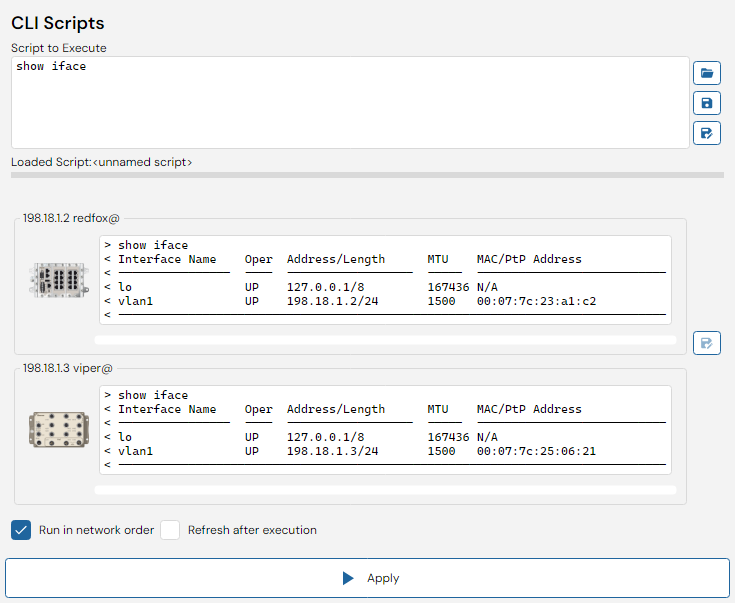Click the redfox switch device image

point(59,280)
